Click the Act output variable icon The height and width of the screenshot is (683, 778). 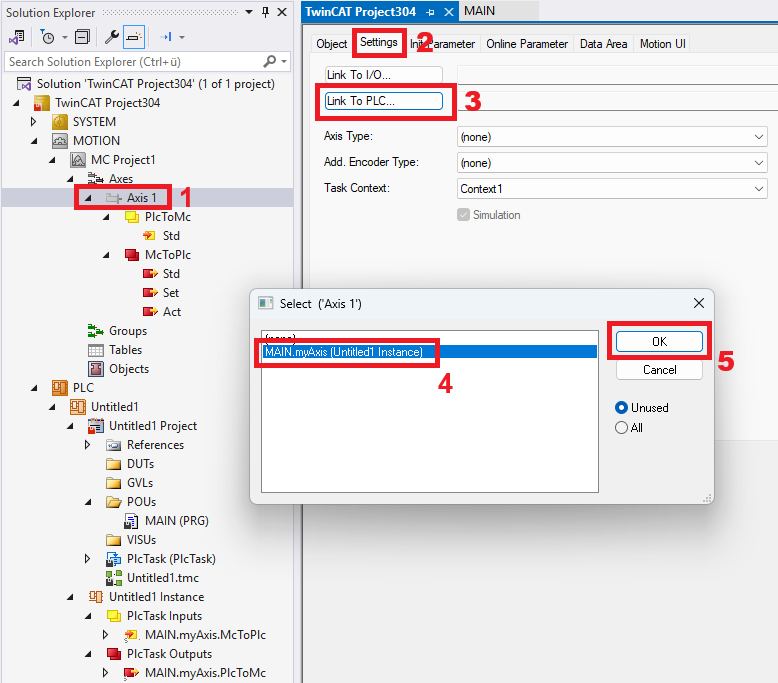[150, 312]
